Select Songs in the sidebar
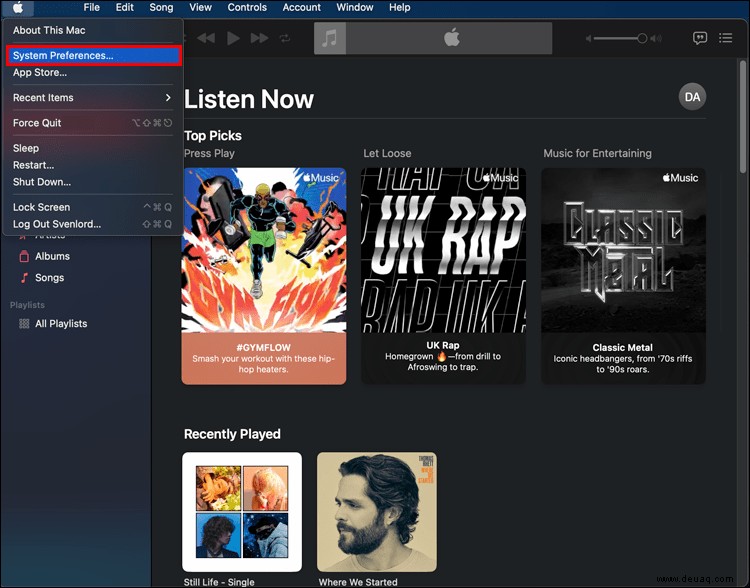The image size is (750, 588). [49, 278]
